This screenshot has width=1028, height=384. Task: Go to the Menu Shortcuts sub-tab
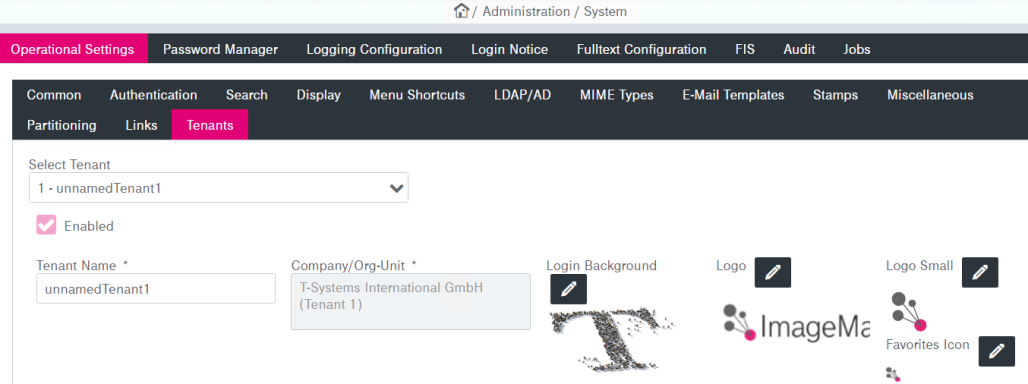click(417, 95)
